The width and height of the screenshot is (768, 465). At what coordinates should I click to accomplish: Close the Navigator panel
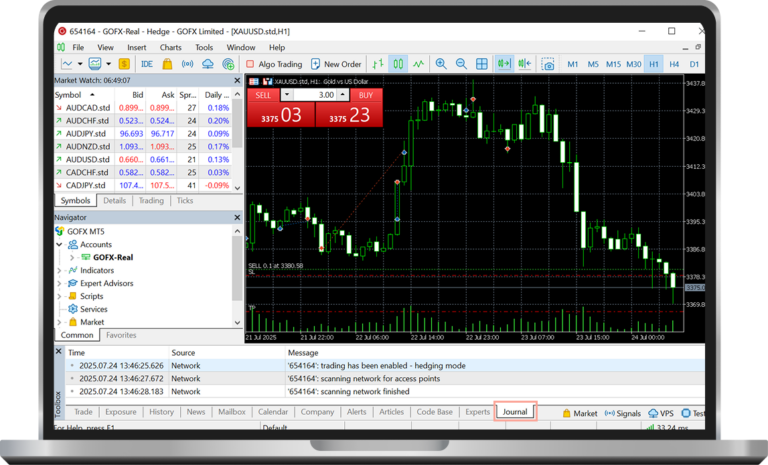click(x=238, y=217)
